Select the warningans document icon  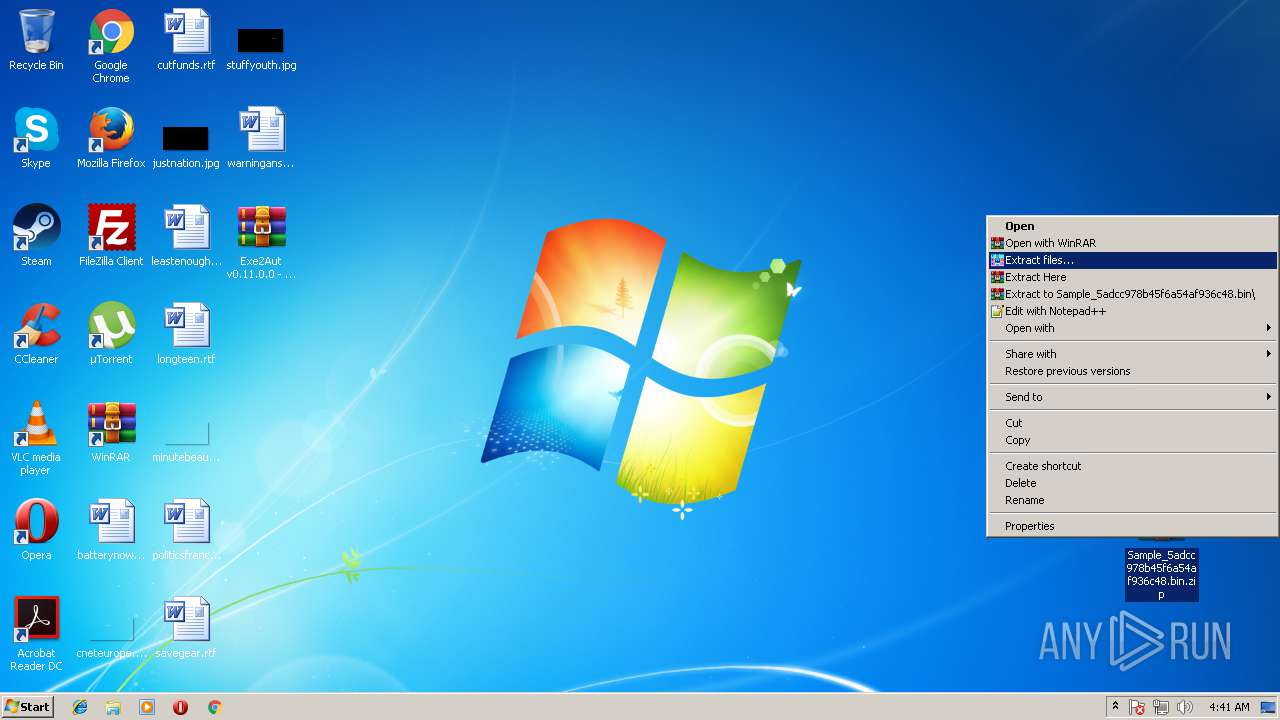261,139
